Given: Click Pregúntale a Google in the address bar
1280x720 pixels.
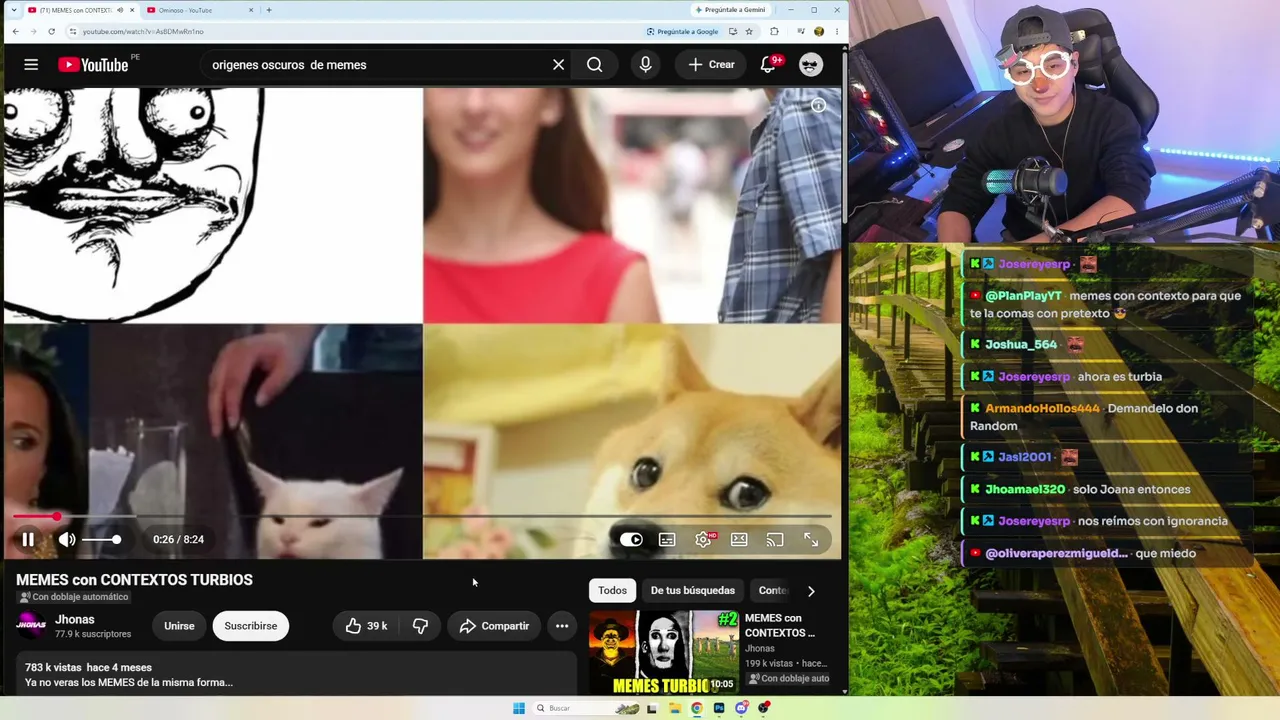Looking at the screenshot, I should [683, 32].
